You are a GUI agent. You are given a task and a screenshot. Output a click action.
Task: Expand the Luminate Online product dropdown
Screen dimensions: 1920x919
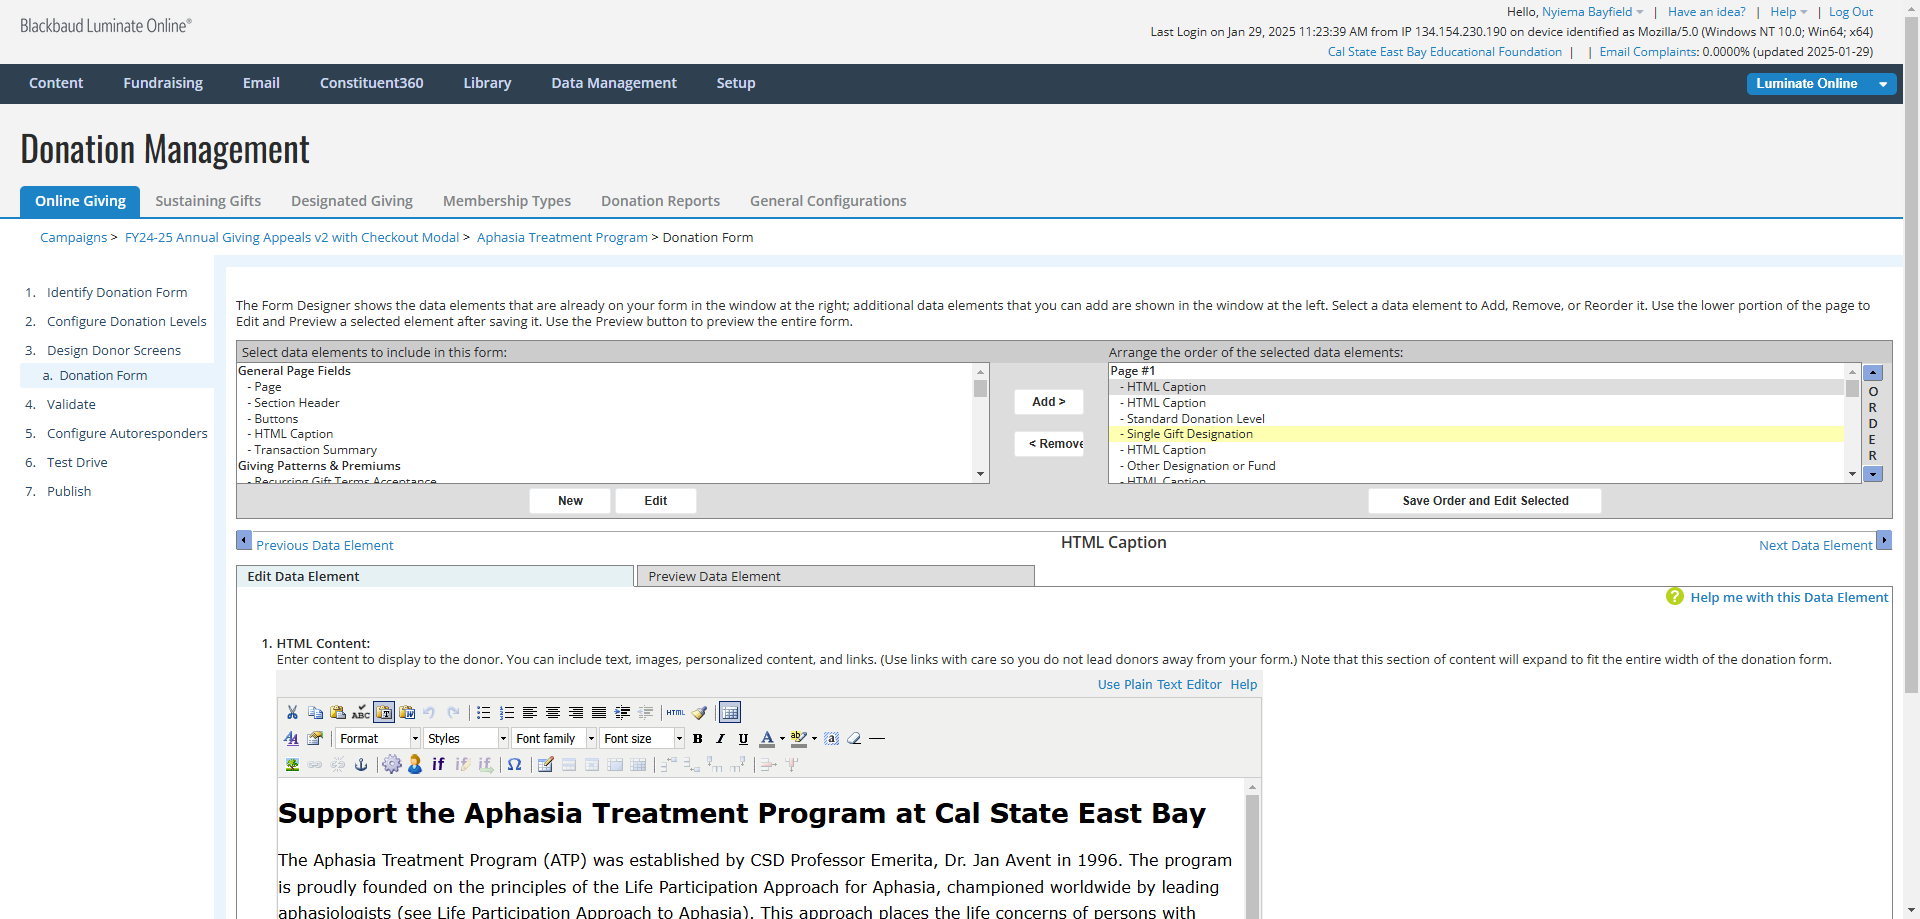pyautogui.click(x=1883, y=84)
